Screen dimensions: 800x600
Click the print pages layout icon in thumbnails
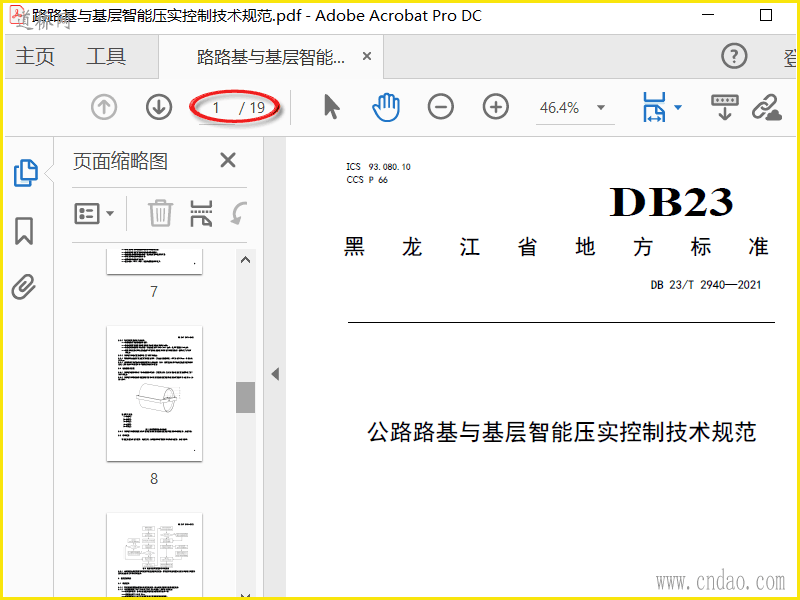[x=201, y=213]
